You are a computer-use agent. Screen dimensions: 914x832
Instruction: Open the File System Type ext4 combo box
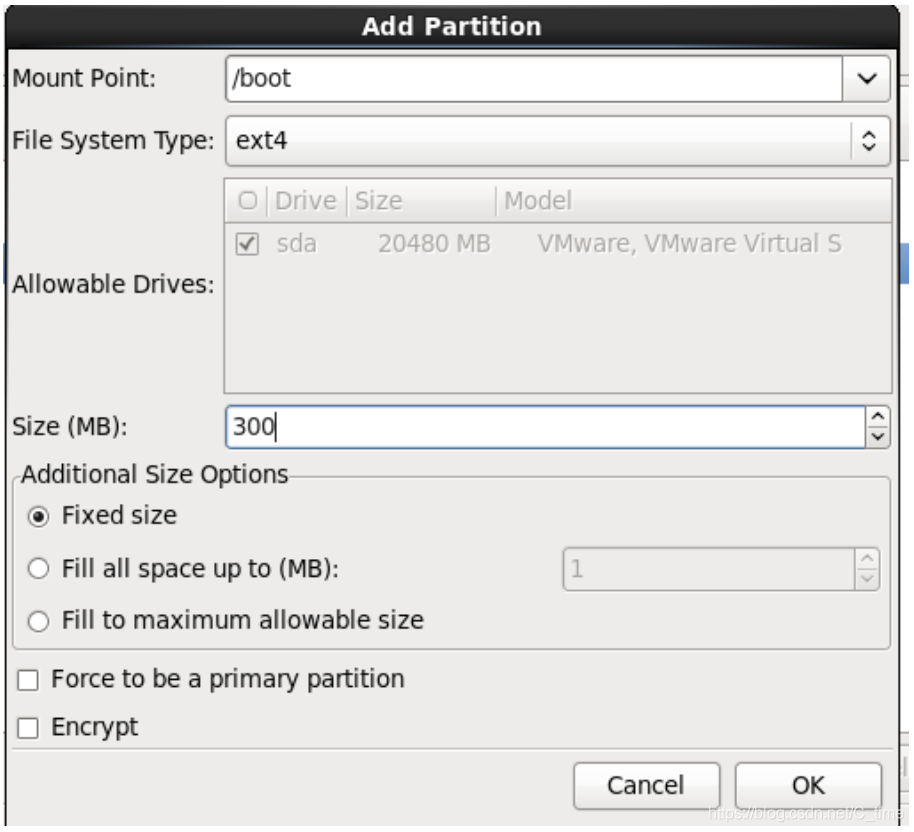[x=558, y=141]
